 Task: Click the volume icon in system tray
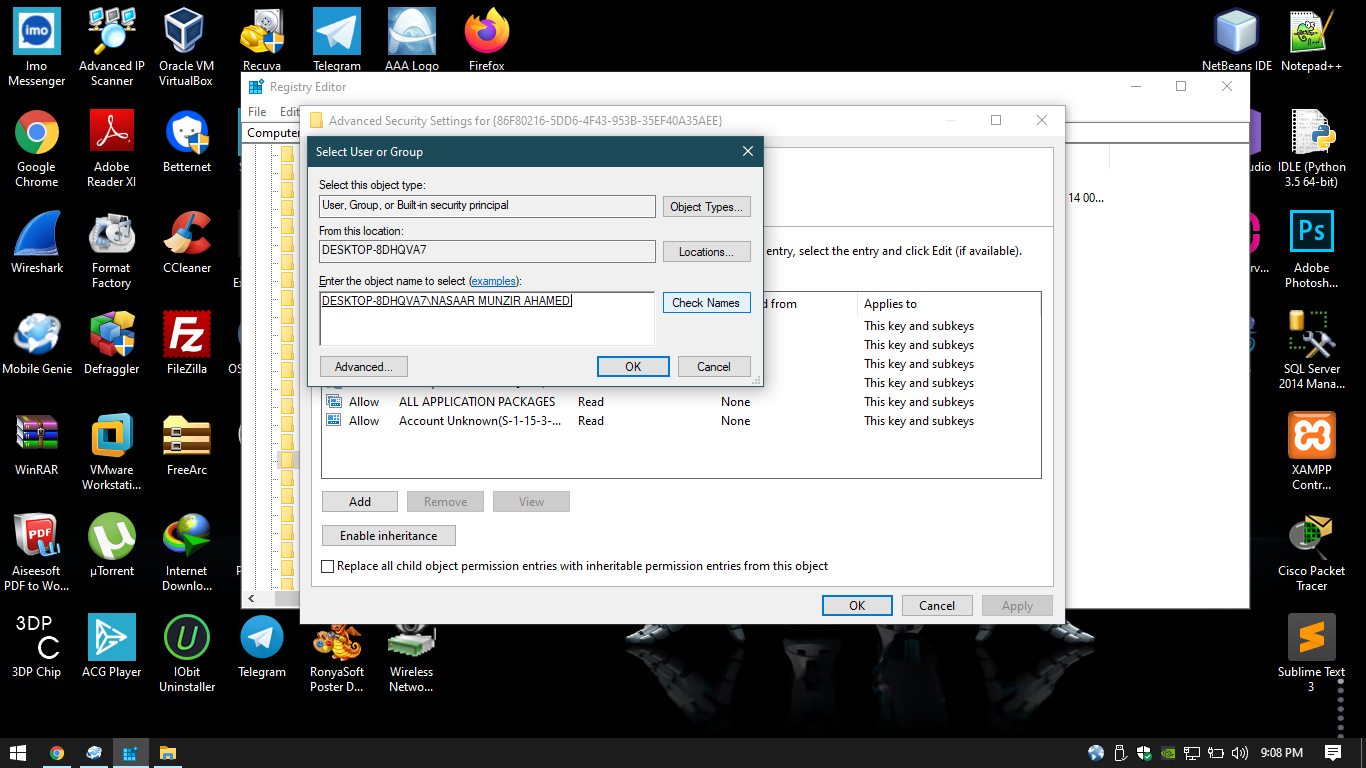pyautogui.click(x=1240, y=753)
